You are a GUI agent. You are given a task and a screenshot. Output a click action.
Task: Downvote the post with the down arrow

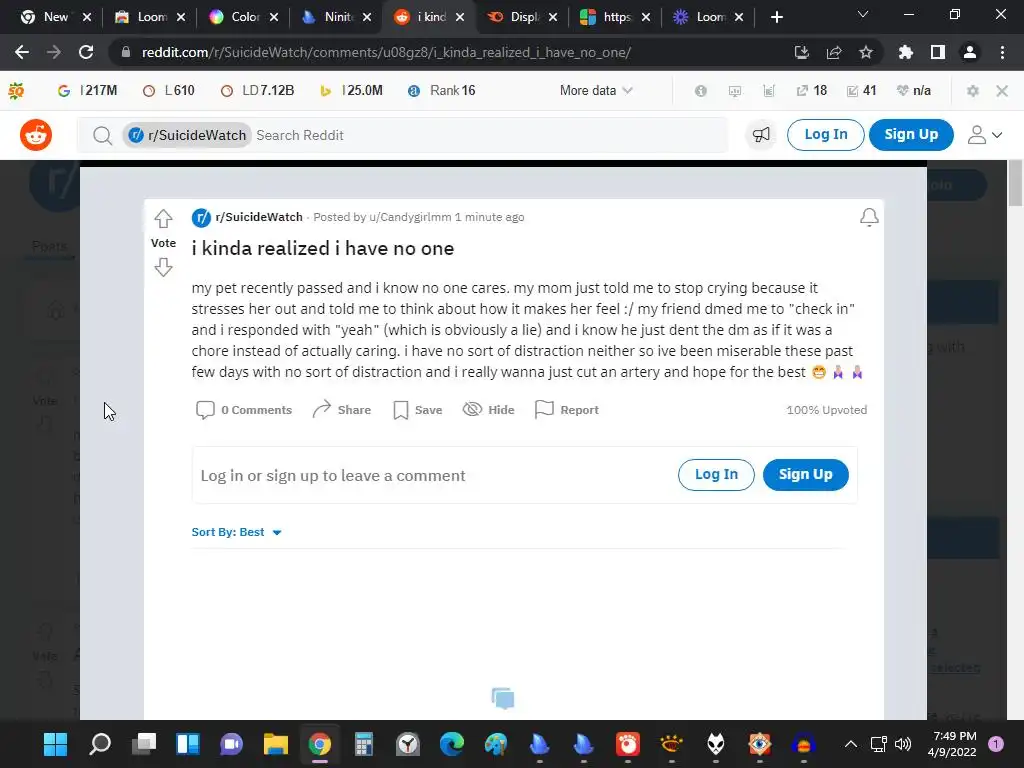(x=163, y=267)
